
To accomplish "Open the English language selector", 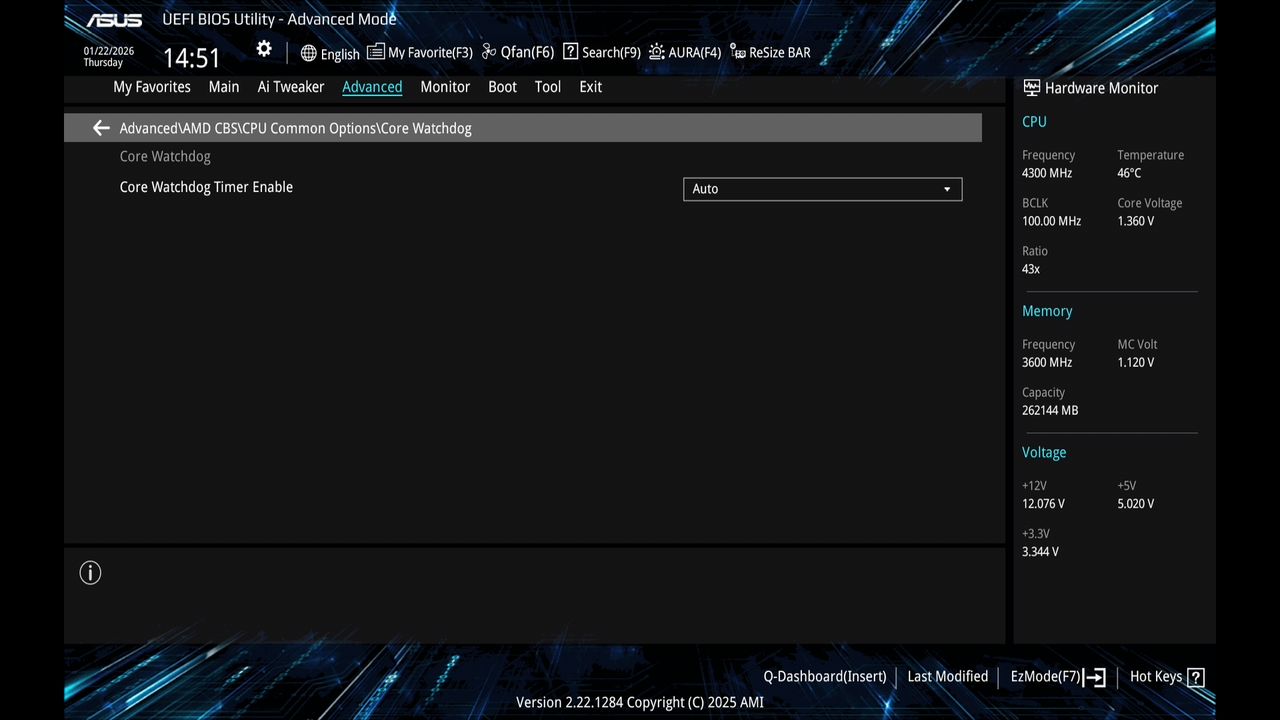I will pyautogui.click(x=330, y=53).
